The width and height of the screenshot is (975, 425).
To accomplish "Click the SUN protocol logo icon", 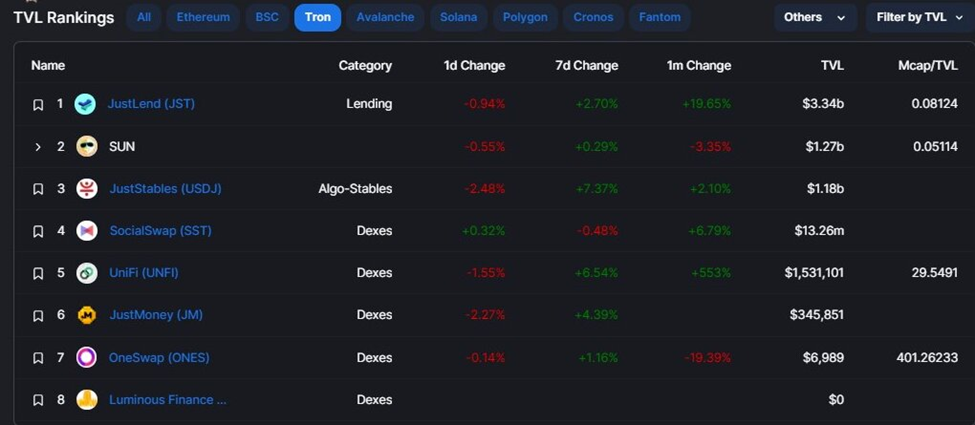I will pos(86,146).
